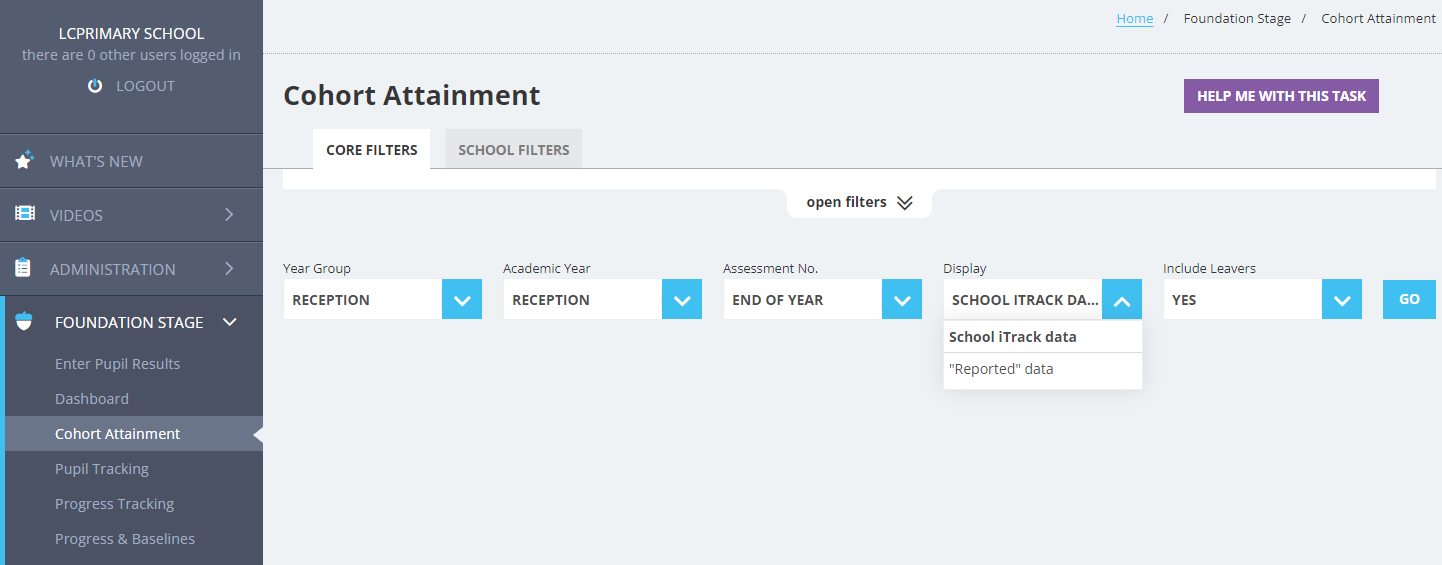Click the GO button
This screenshot has width=1442, height=565.
(1409, 299)
